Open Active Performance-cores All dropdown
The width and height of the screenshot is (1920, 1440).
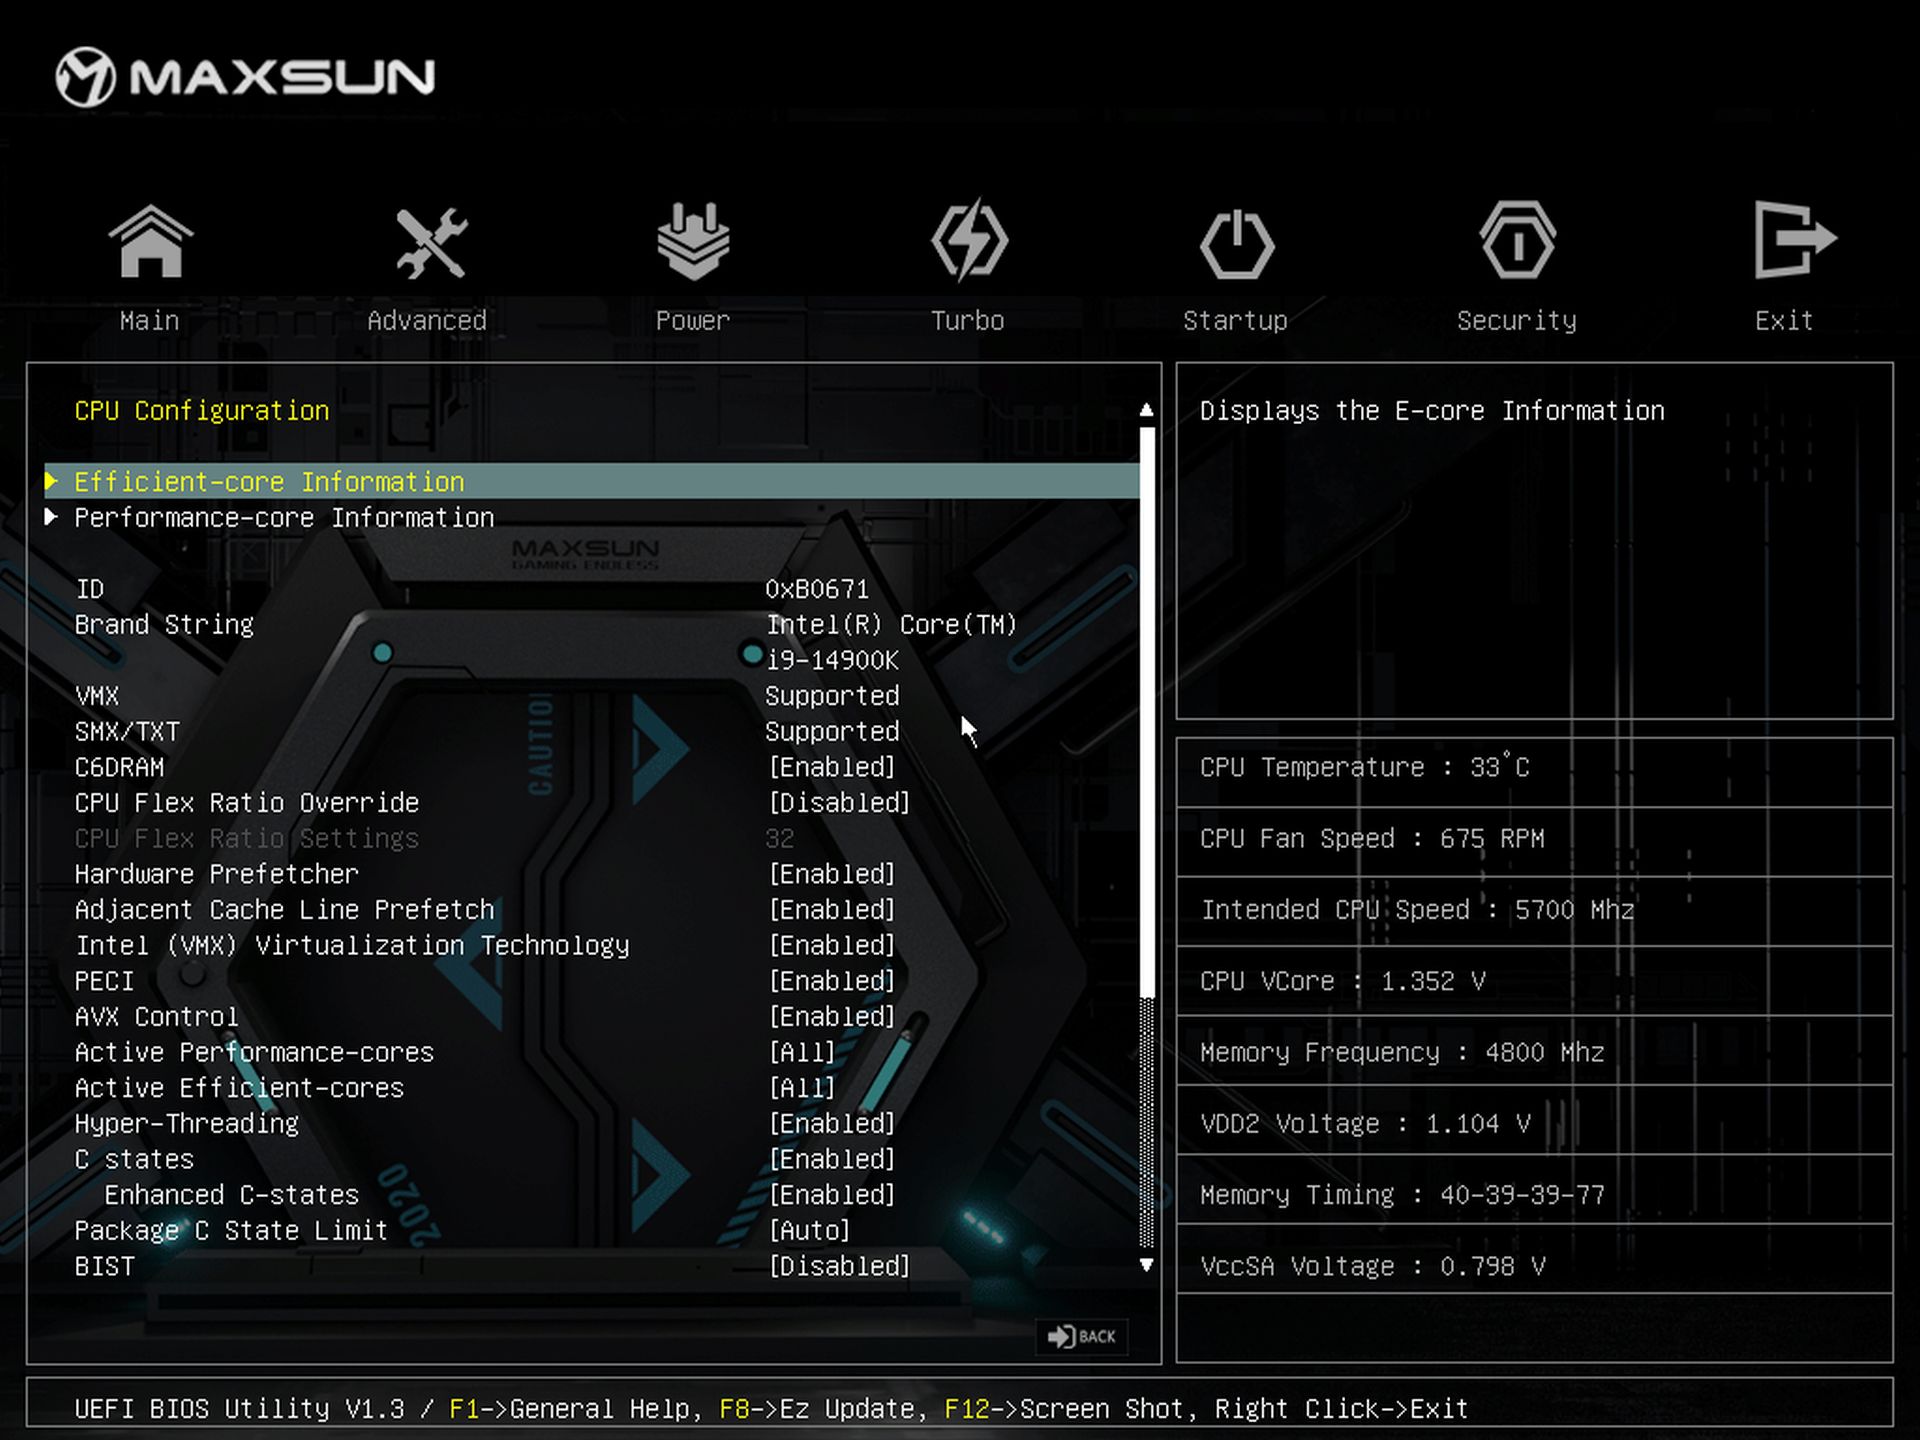[x=802, y=1052]
